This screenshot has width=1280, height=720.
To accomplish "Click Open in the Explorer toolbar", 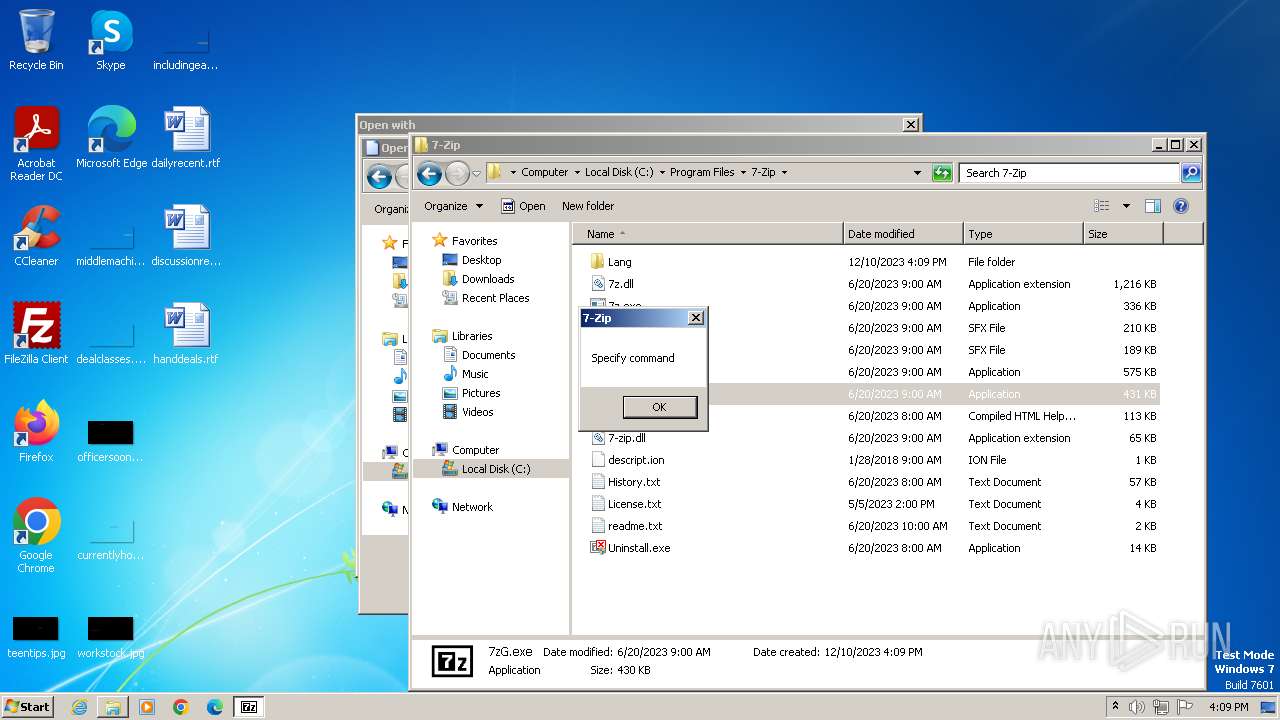I will click(523, 206).
